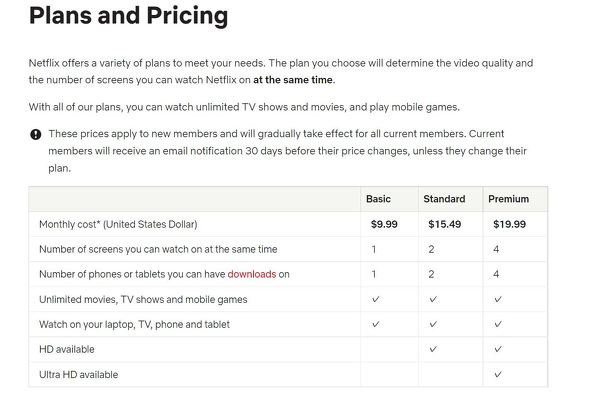The image size is (590, 398).
Task: Click the Basic plan column header
Action: (x=378, y=199)
